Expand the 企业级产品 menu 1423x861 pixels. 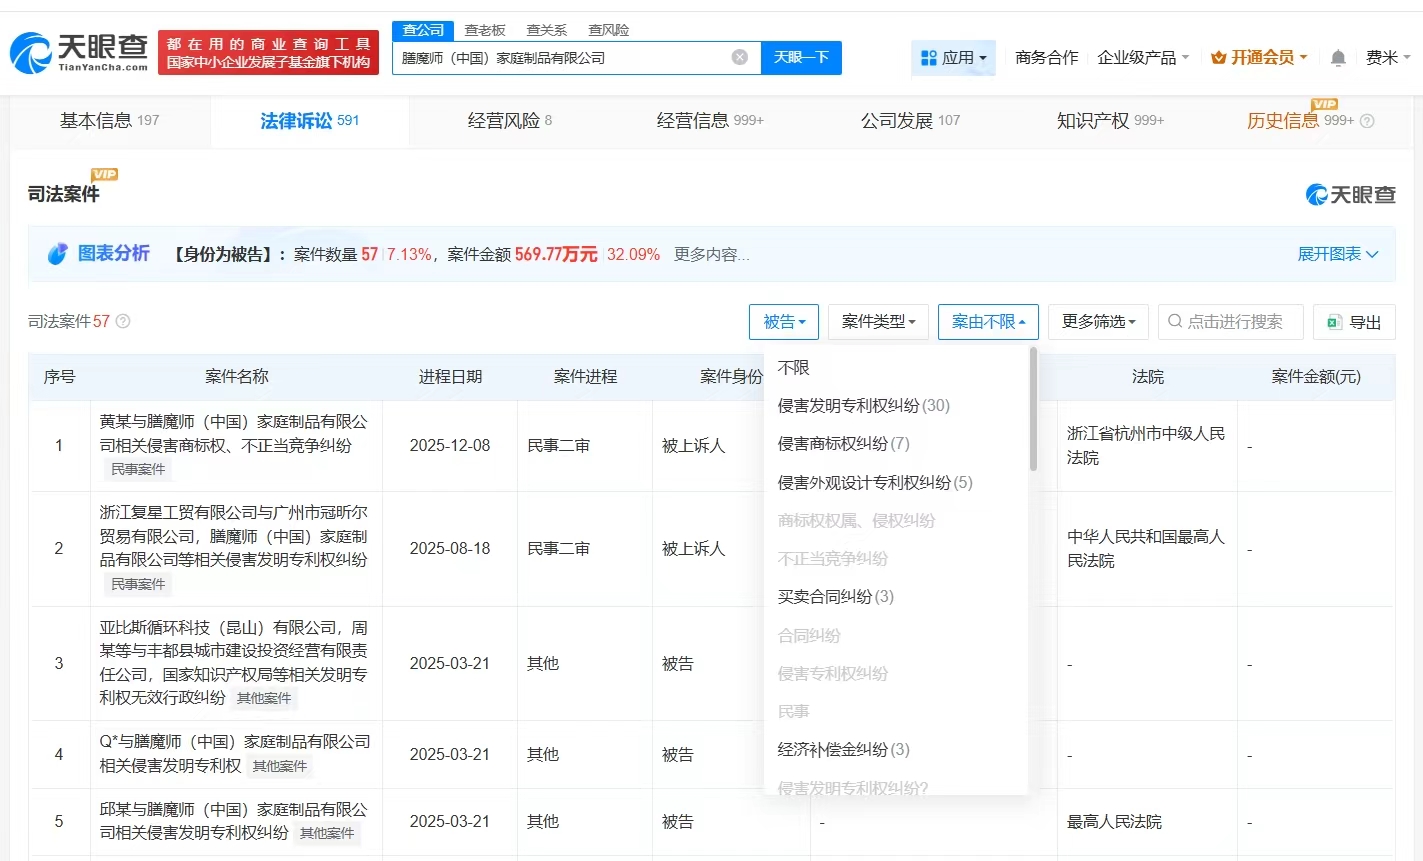pos(1143,58)
